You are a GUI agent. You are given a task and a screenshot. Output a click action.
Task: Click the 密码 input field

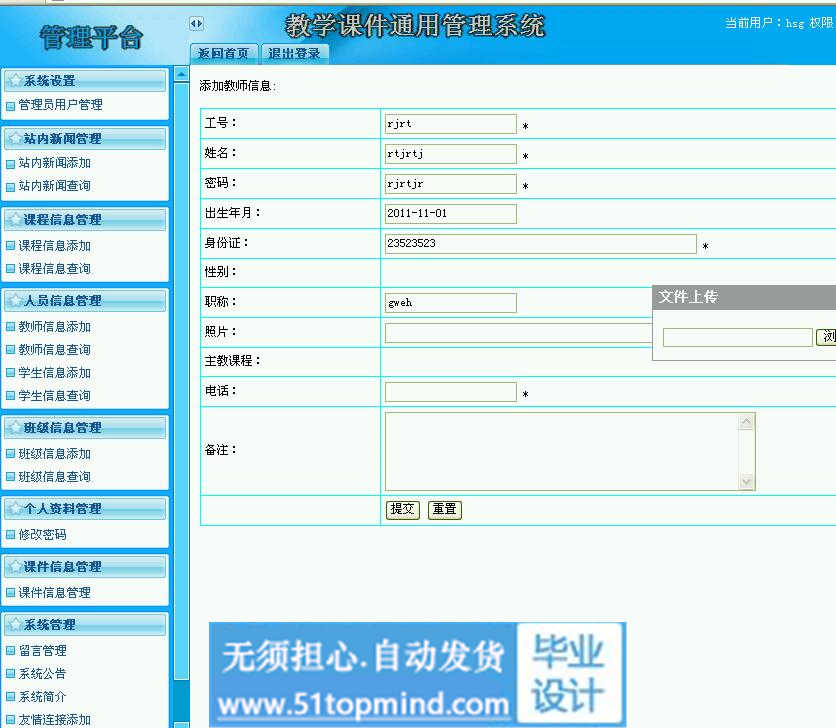(x=451, y=184)
